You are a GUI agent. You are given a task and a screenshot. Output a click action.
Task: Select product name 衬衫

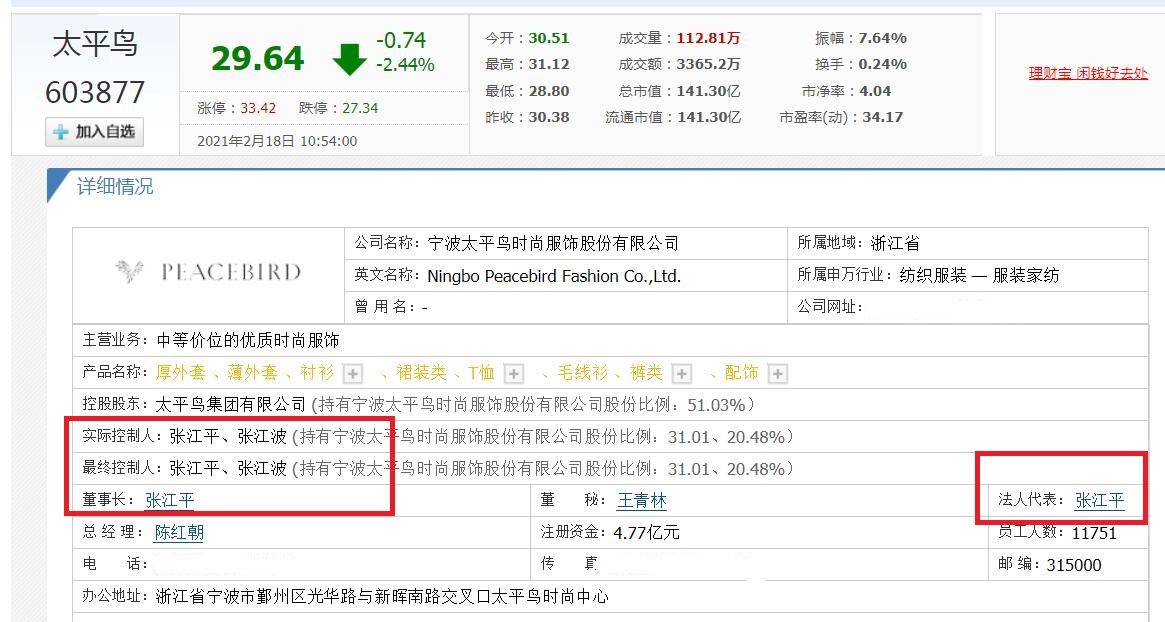coord(317,372)
